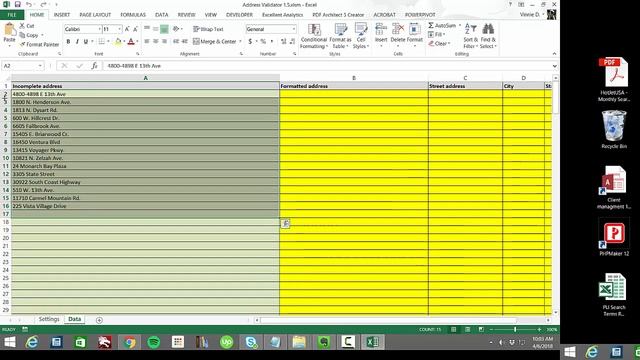The image size is (640, 360).
Task: Click the AutoSum button
Action: (x=442, y=25)
